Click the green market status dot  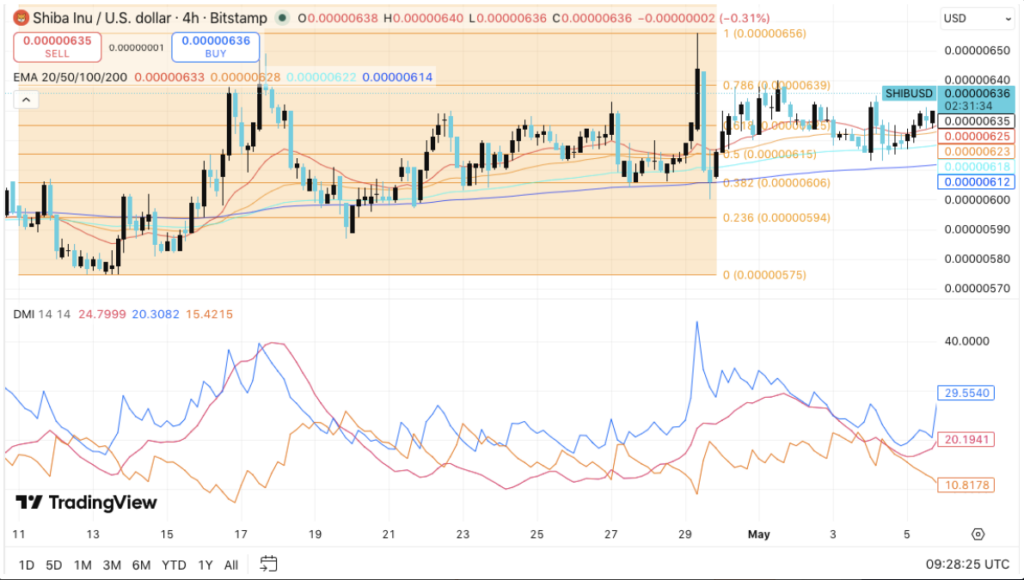282,18
